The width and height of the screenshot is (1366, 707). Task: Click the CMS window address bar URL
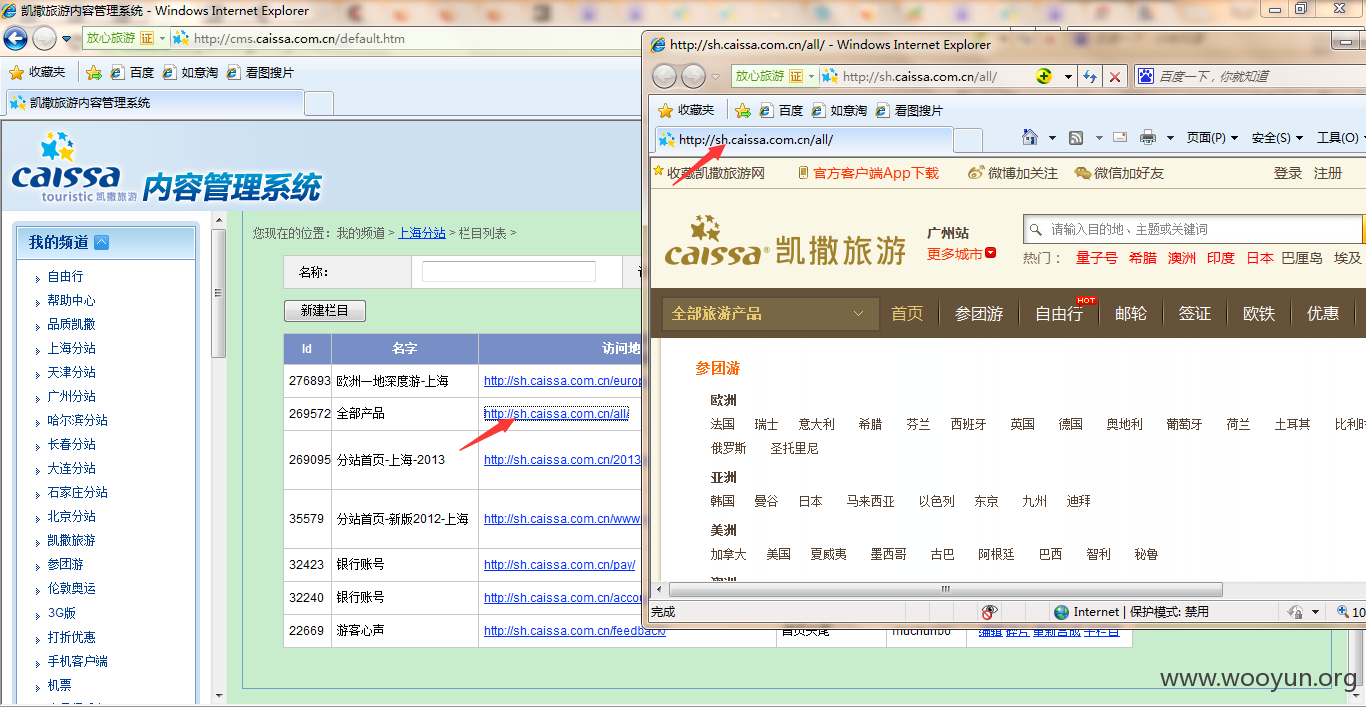click(x=299, y=39)
